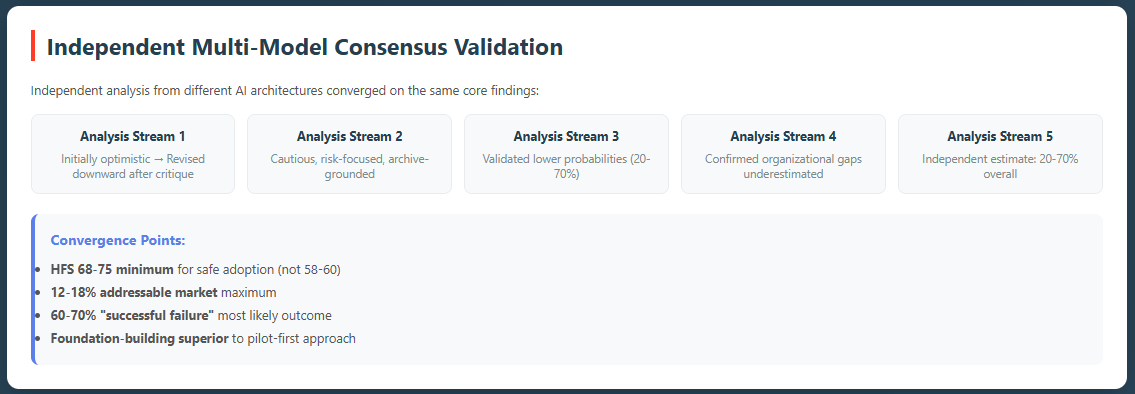Click 'Confirmed organizational gaps underestimated' text
This screenshot has width=1135, height=394.
coord(783,167)
